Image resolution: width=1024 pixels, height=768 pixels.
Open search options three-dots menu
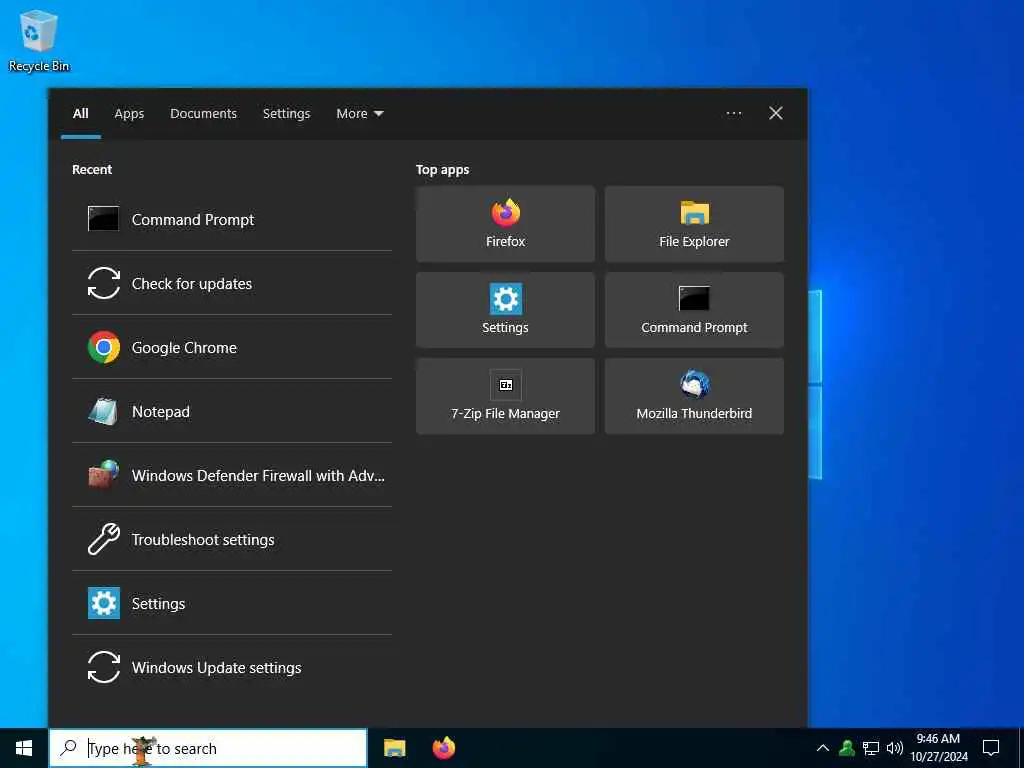click(734, 114)
